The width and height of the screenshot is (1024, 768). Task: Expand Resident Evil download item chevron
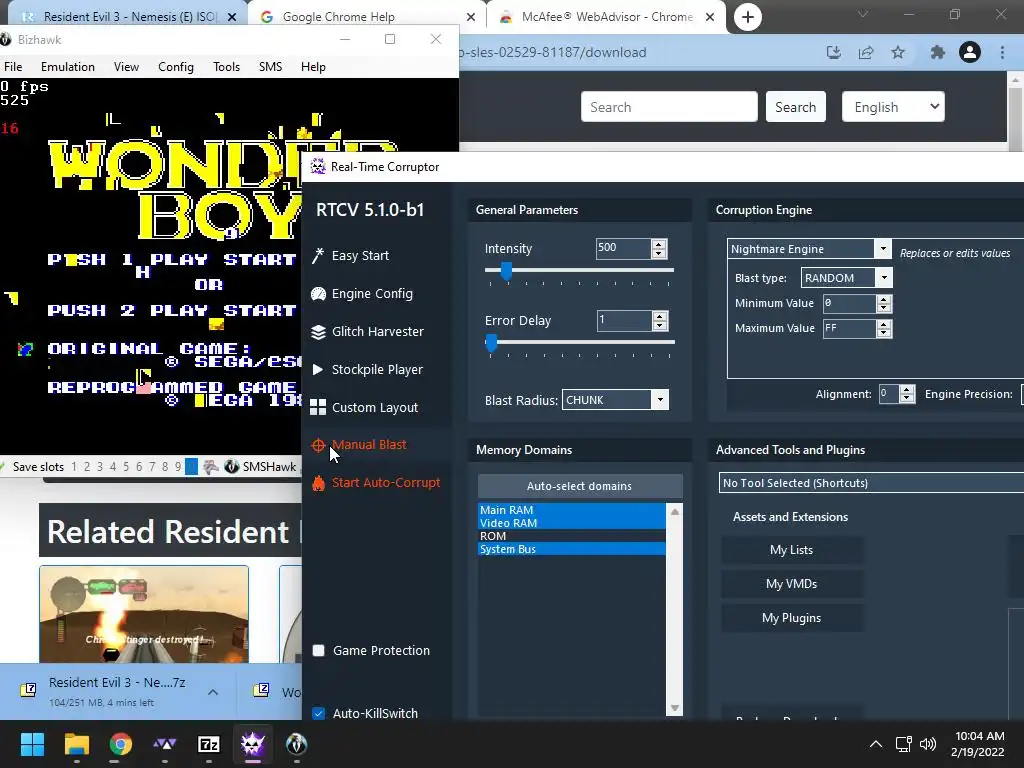click(x=213, y=692)
